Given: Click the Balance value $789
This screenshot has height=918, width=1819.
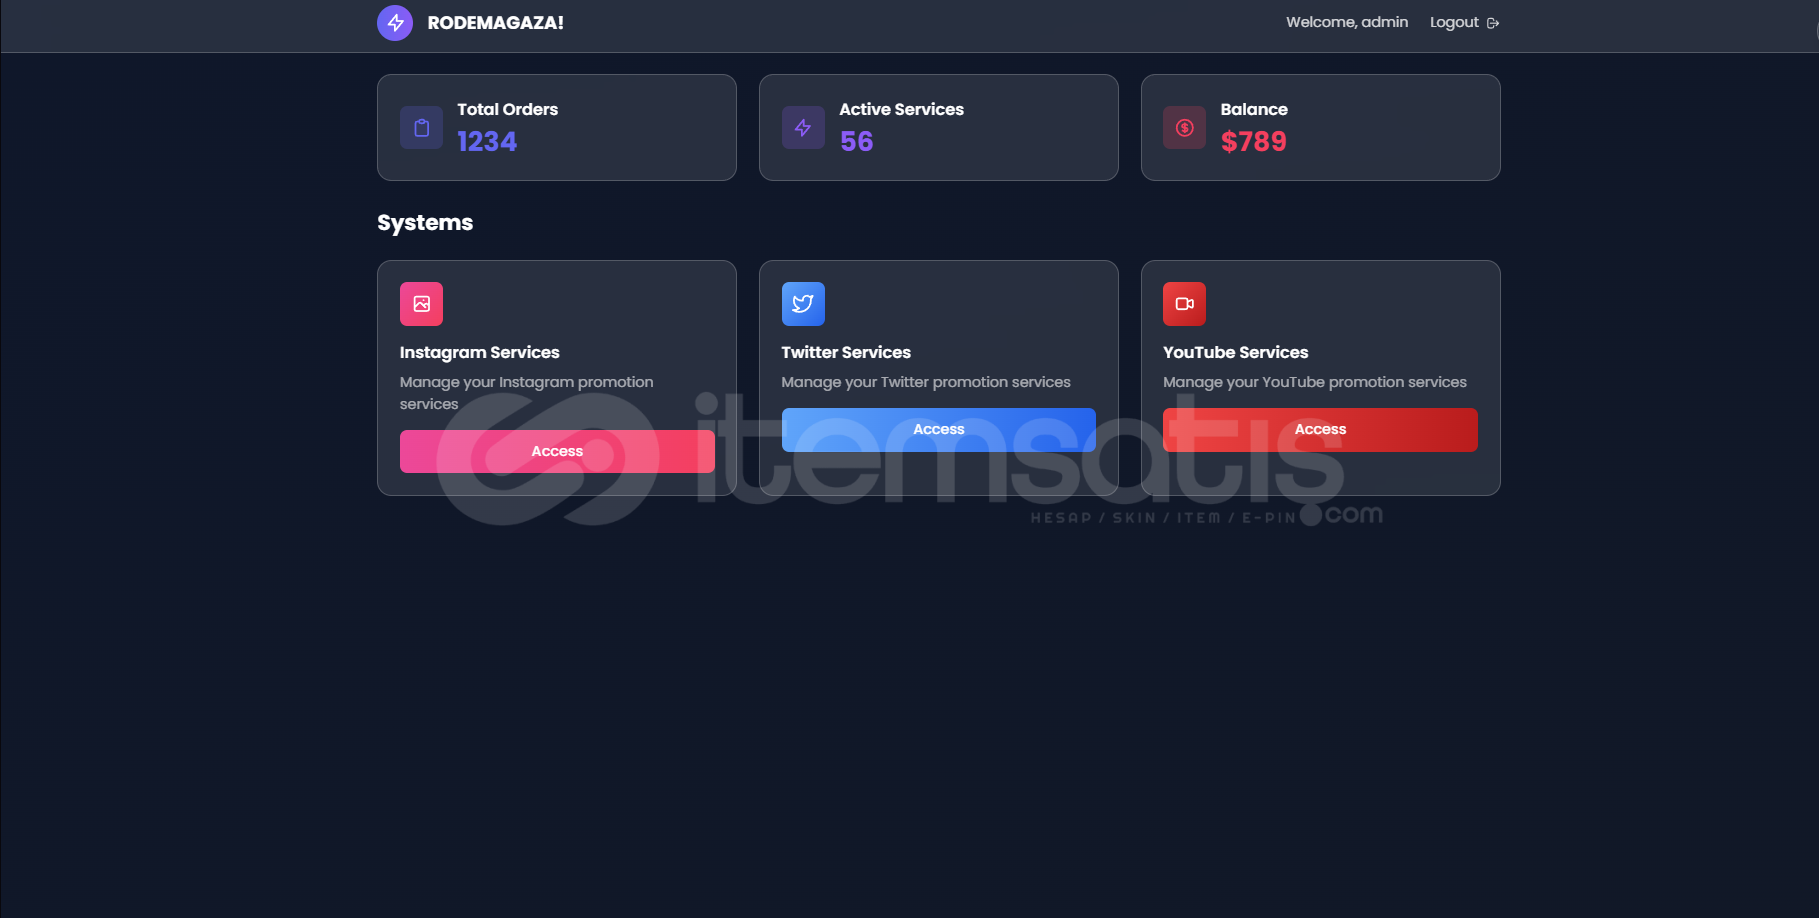Looking at the screenshot, I should pos(1254,142).
